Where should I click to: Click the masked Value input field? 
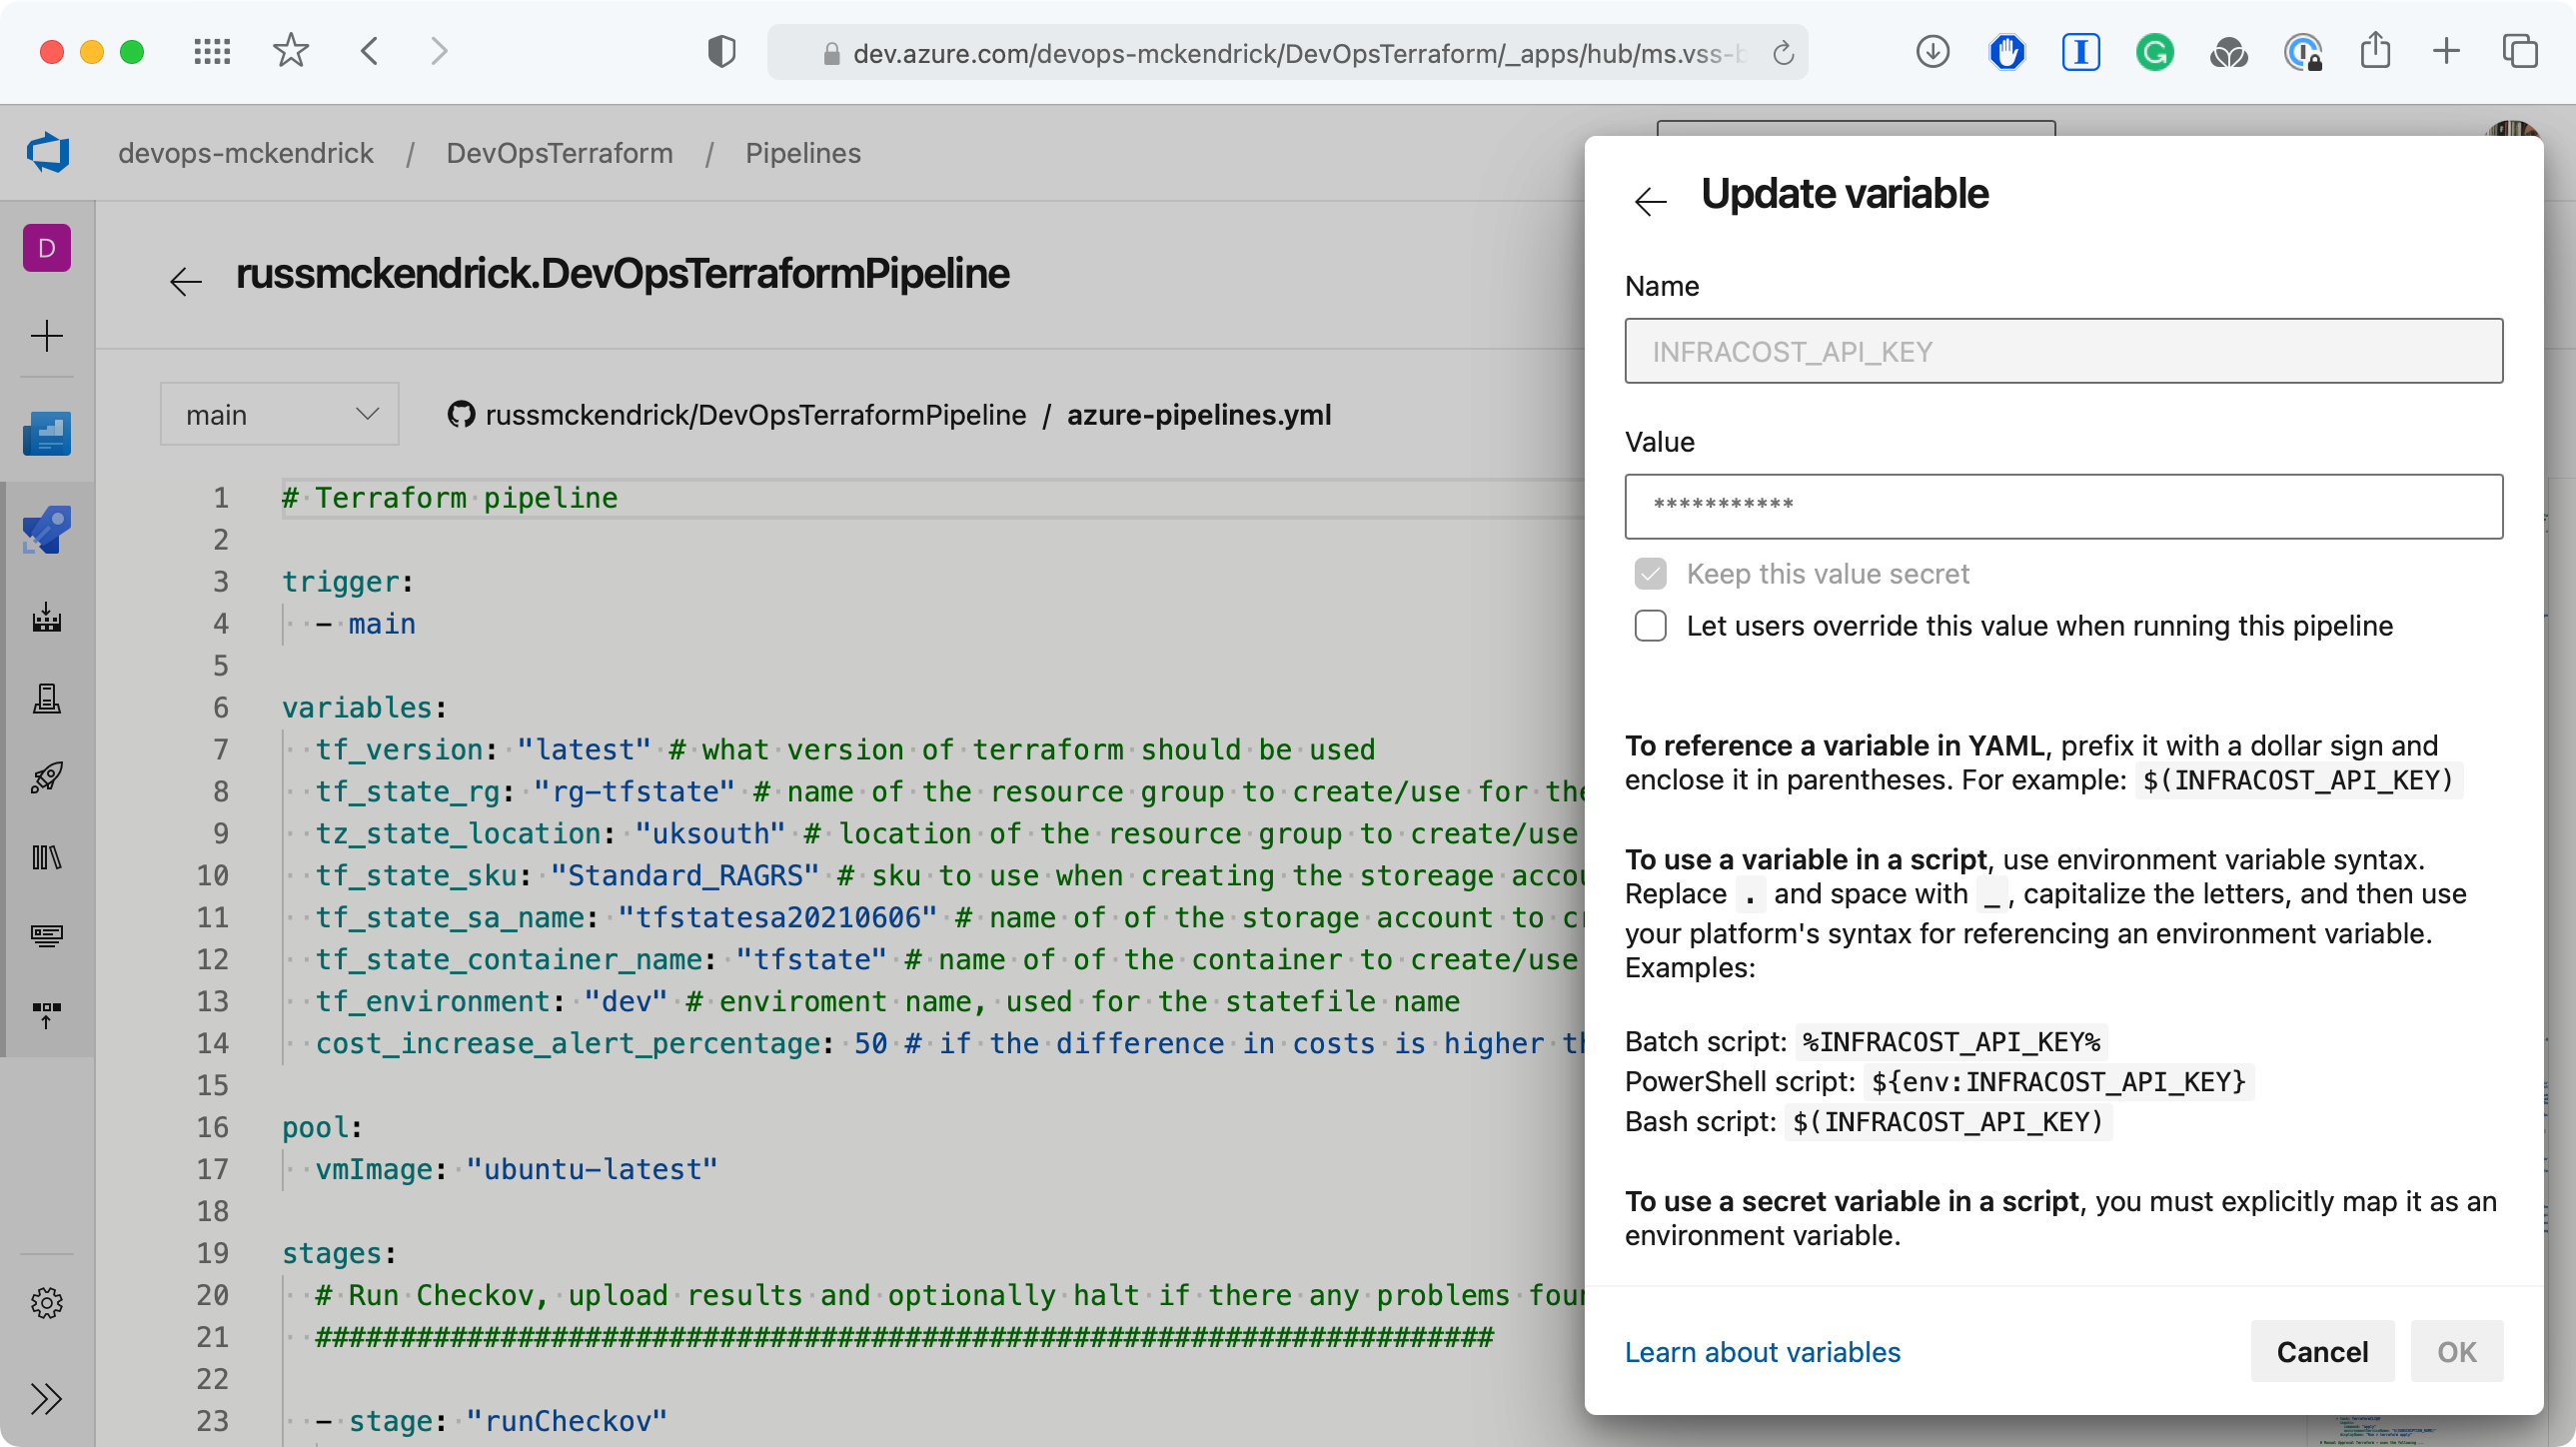tap(2064, 506)
